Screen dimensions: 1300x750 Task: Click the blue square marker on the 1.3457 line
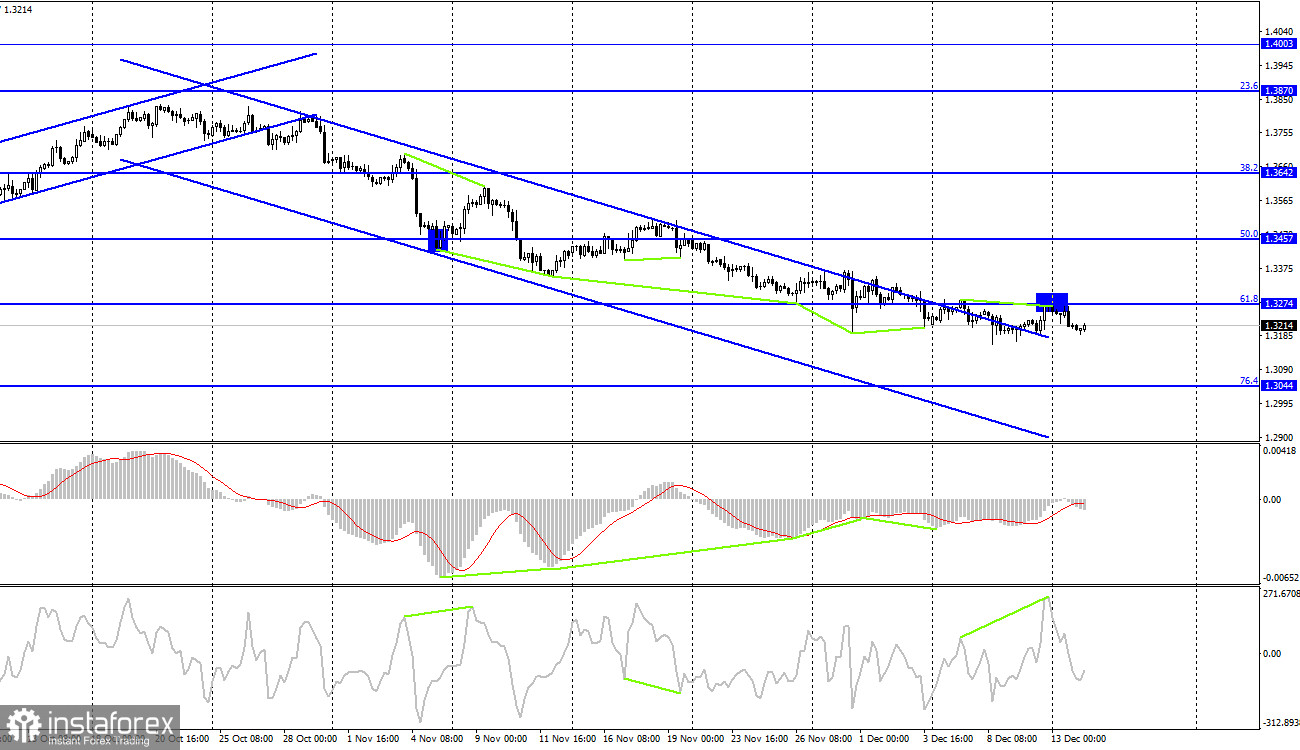pyautogui.click(x=439, y=240)
